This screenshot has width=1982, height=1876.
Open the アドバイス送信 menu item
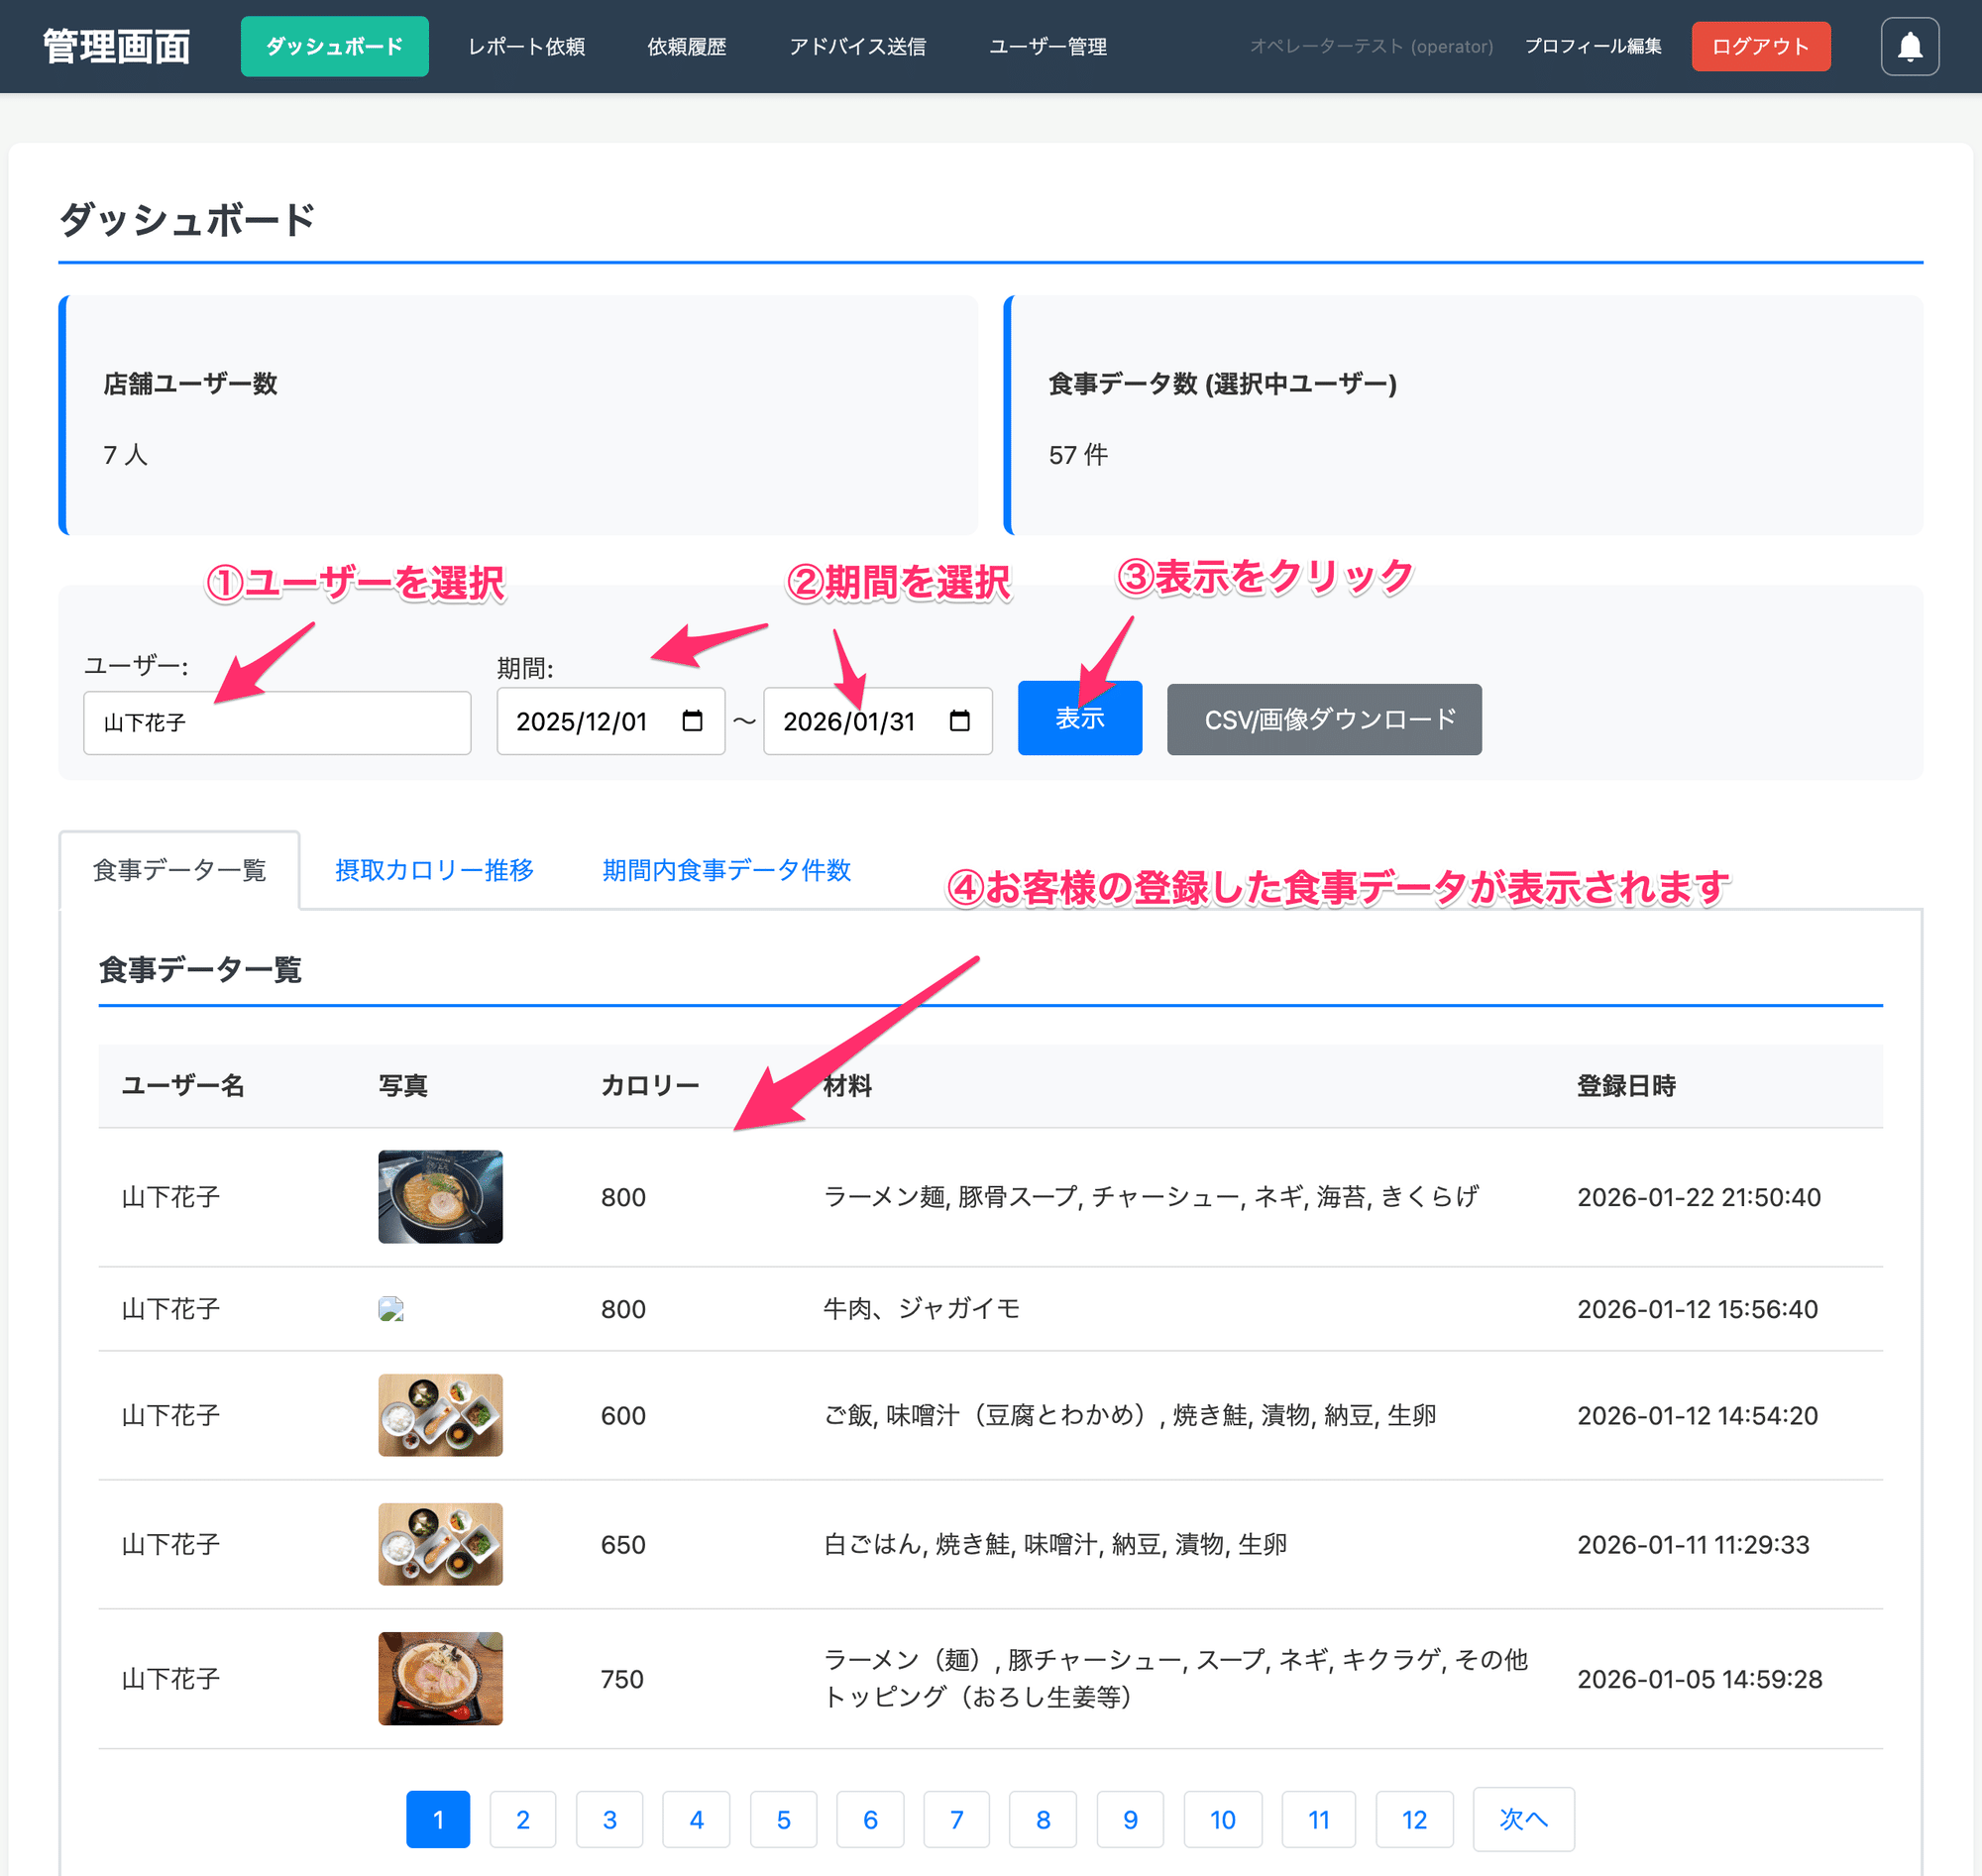coord(858,46)
